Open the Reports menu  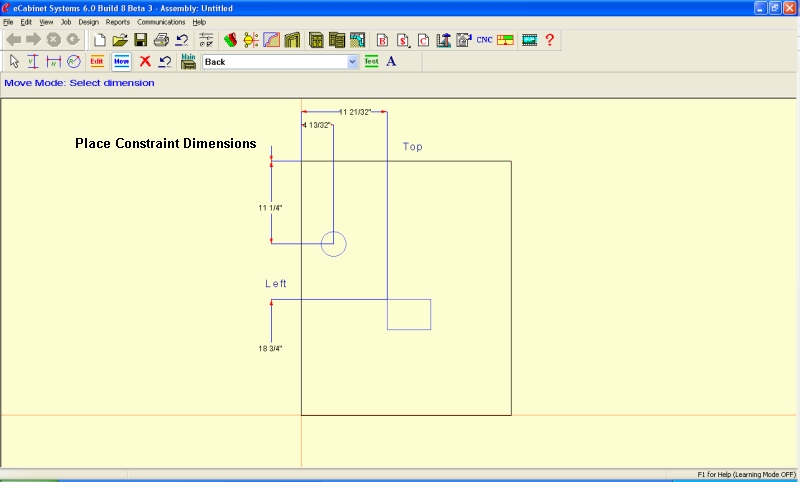pos(117,21)
